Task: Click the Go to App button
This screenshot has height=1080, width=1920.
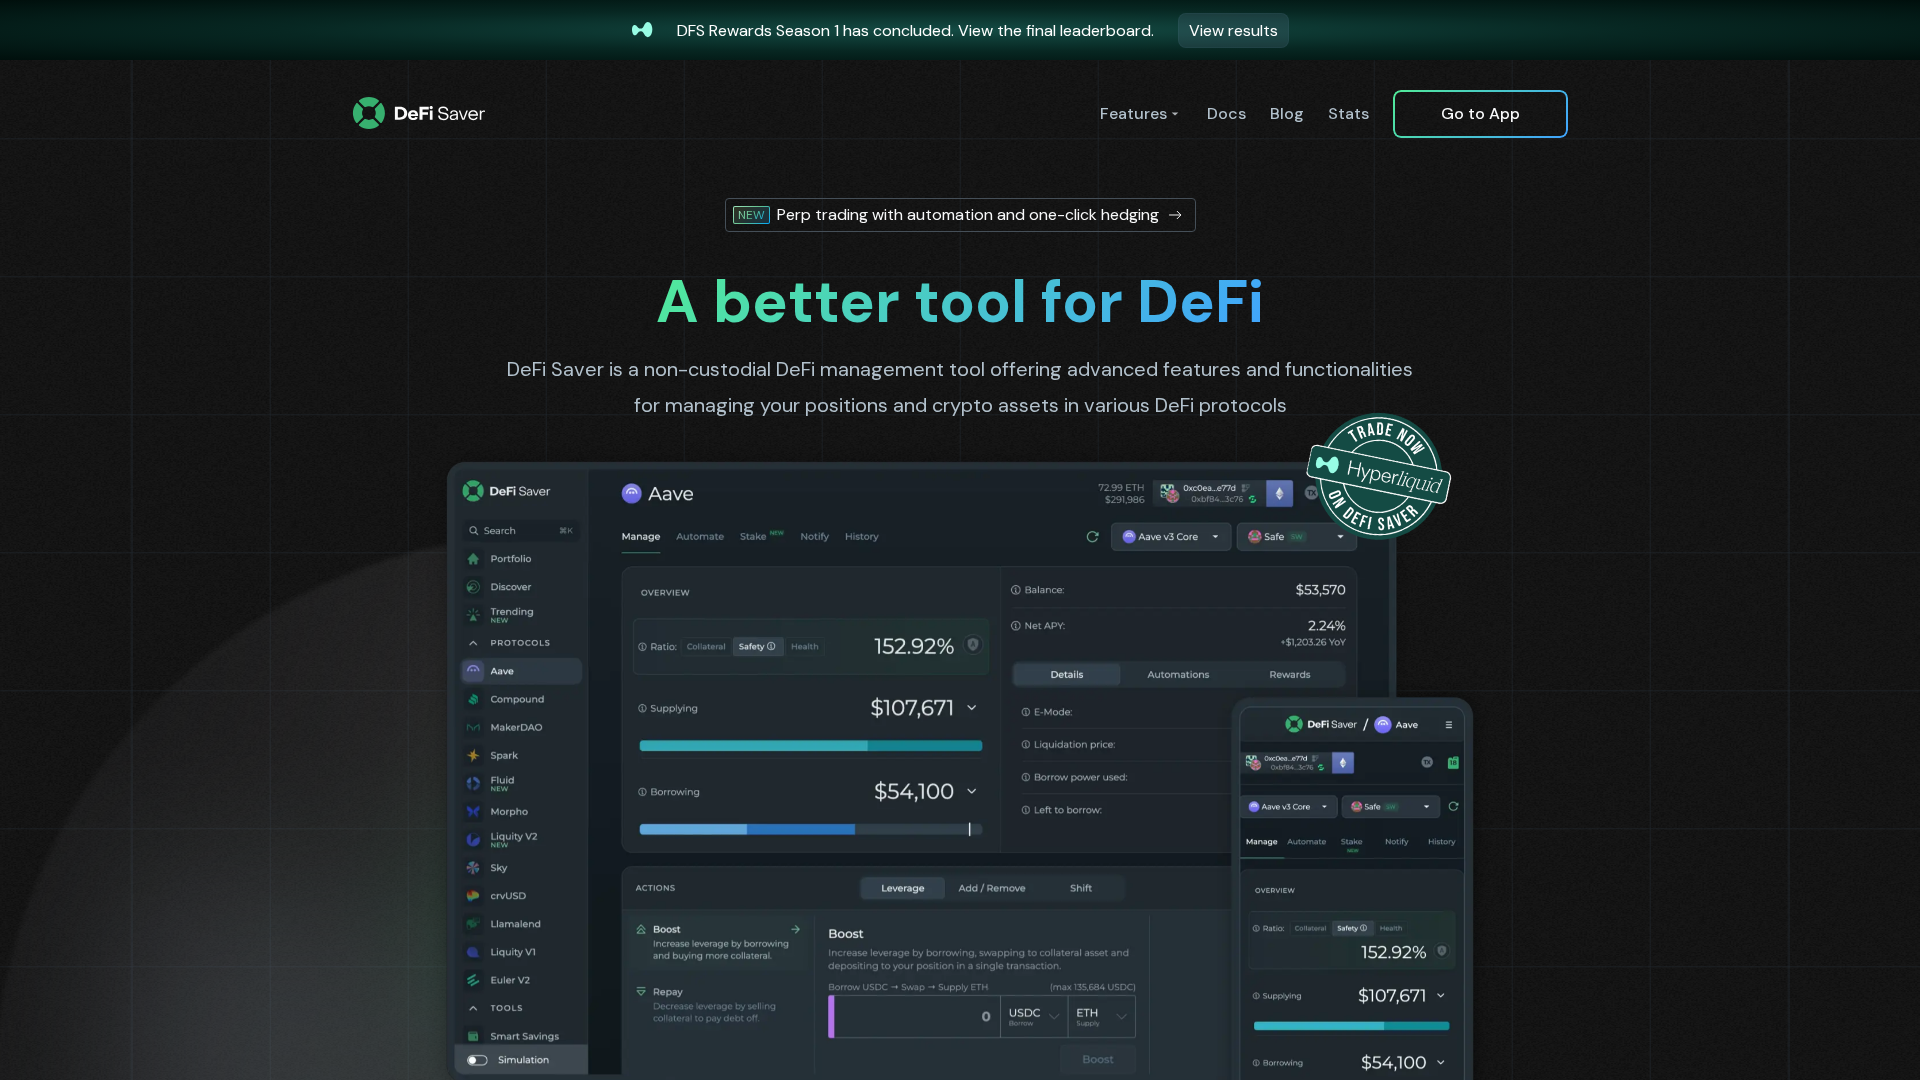Action: (x=1480, y=114)
